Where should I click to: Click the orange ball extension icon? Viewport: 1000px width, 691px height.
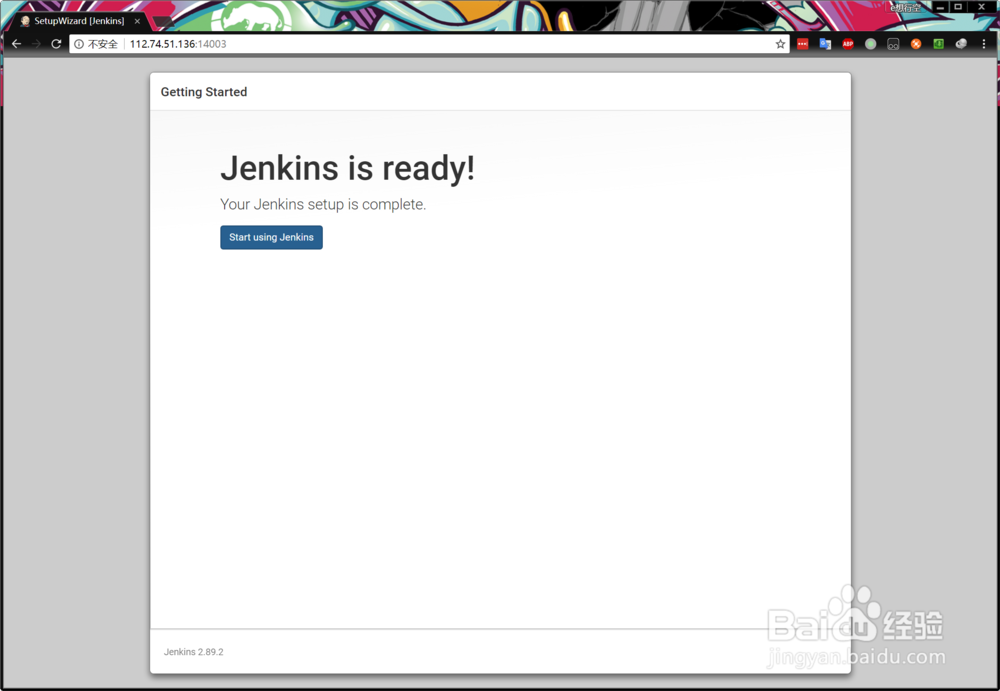point(915,44)
